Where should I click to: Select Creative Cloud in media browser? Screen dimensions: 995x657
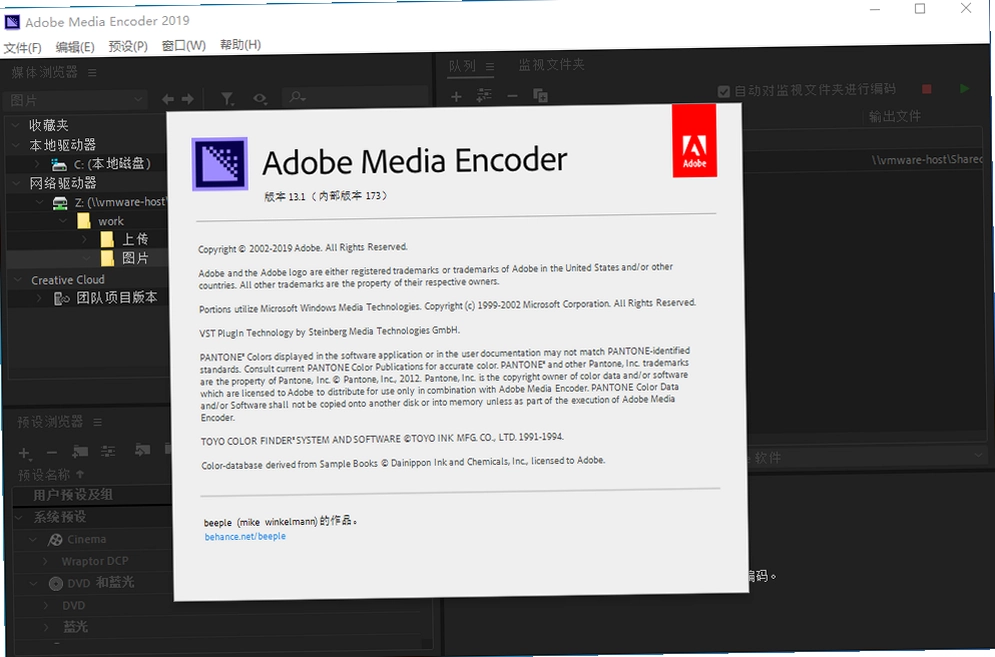tap(68, 280)
